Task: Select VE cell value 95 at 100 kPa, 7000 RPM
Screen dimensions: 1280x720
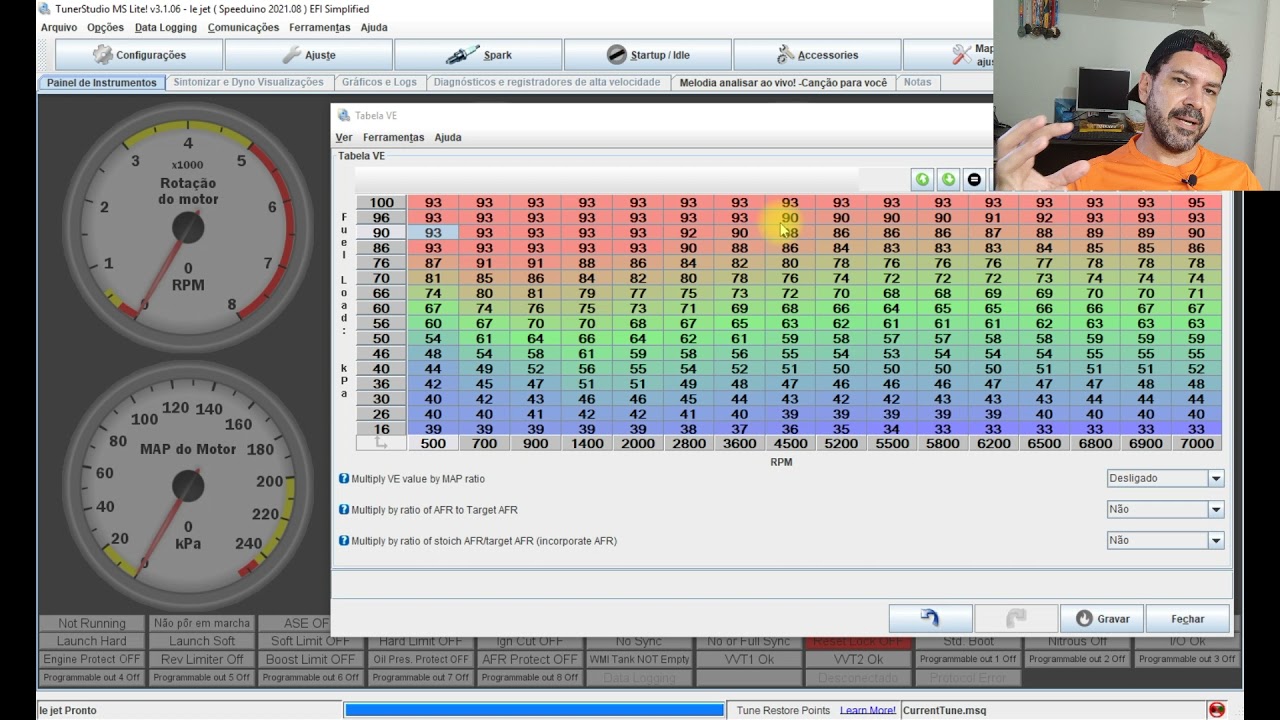Action: click(1196, 203)
